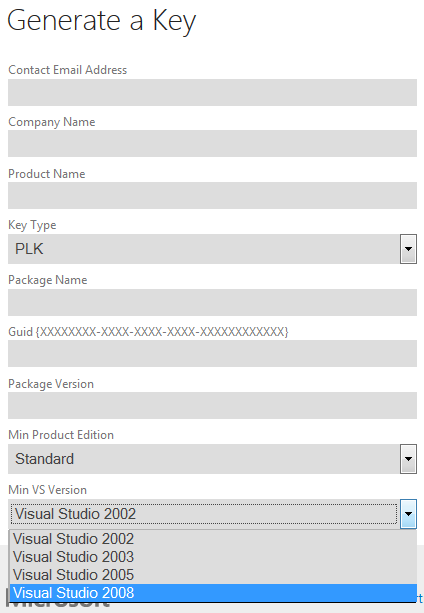Viewport: 424px width, 613px height.
Task: Click the Generate a Key heading
Action: [102, 21]
